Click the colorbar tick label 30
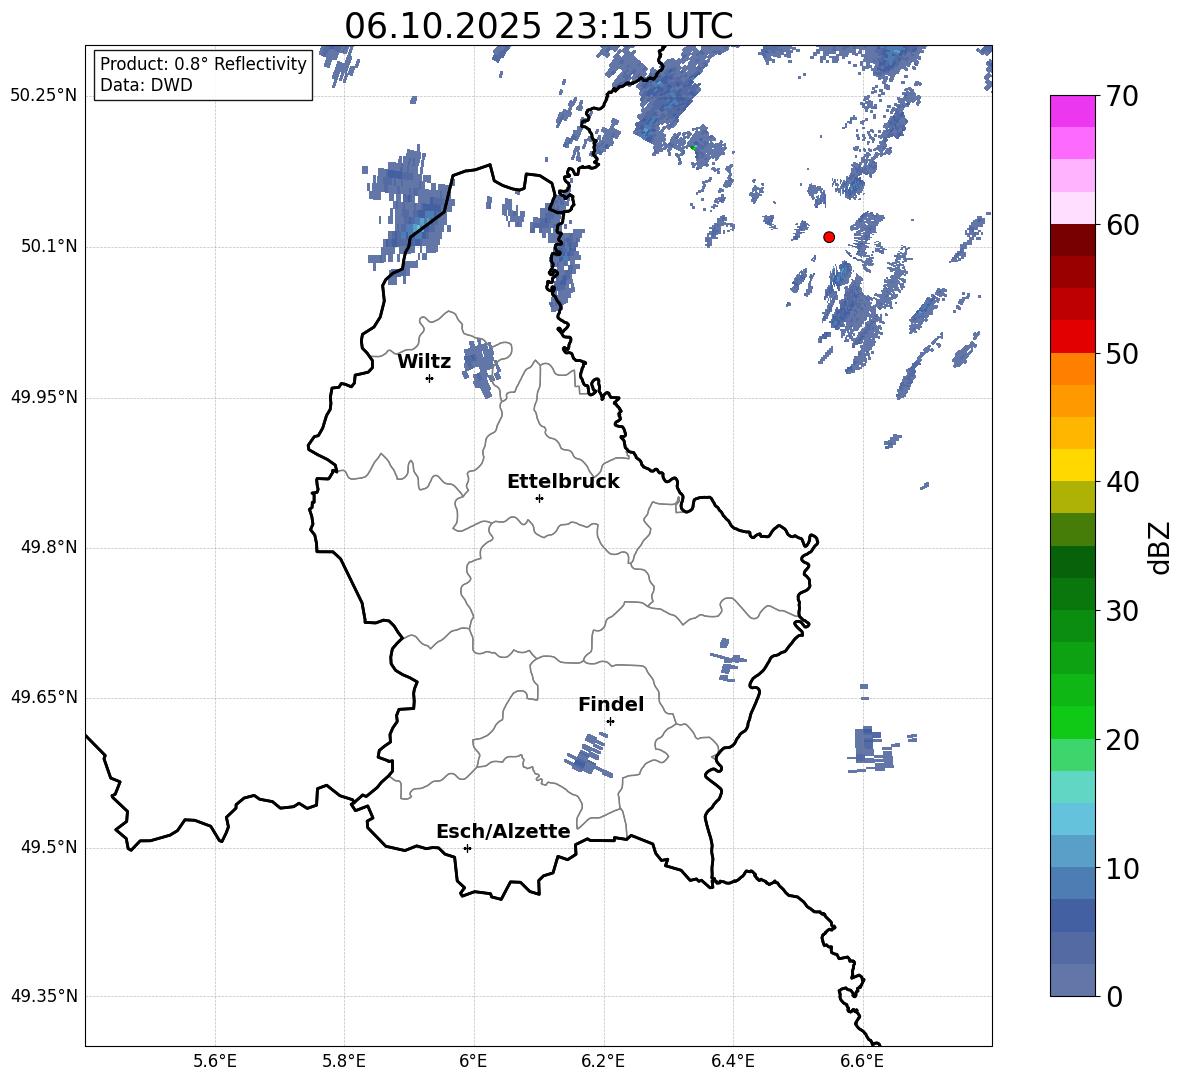This screenshot has height=1081, width=1184. pos(1122,611)
